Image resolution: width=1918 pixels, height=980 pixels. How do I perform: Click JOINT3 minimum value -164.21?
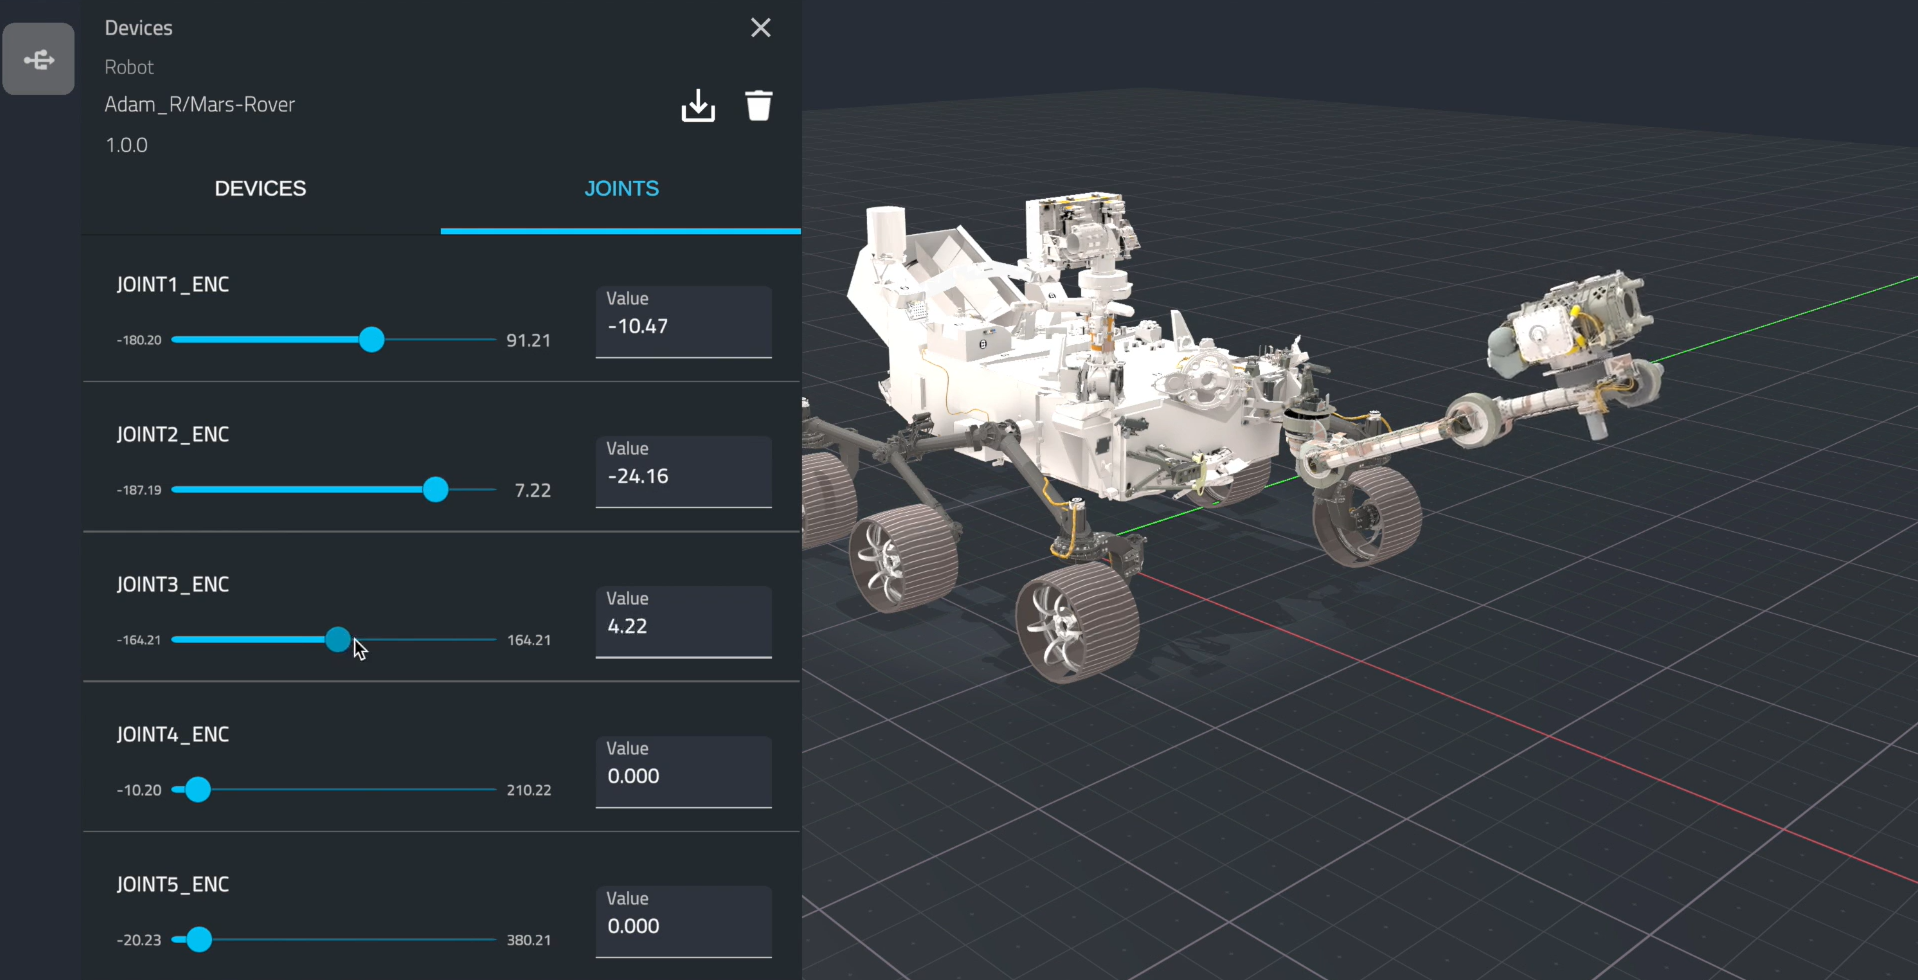pyautogui.click(x=139, y=640)
